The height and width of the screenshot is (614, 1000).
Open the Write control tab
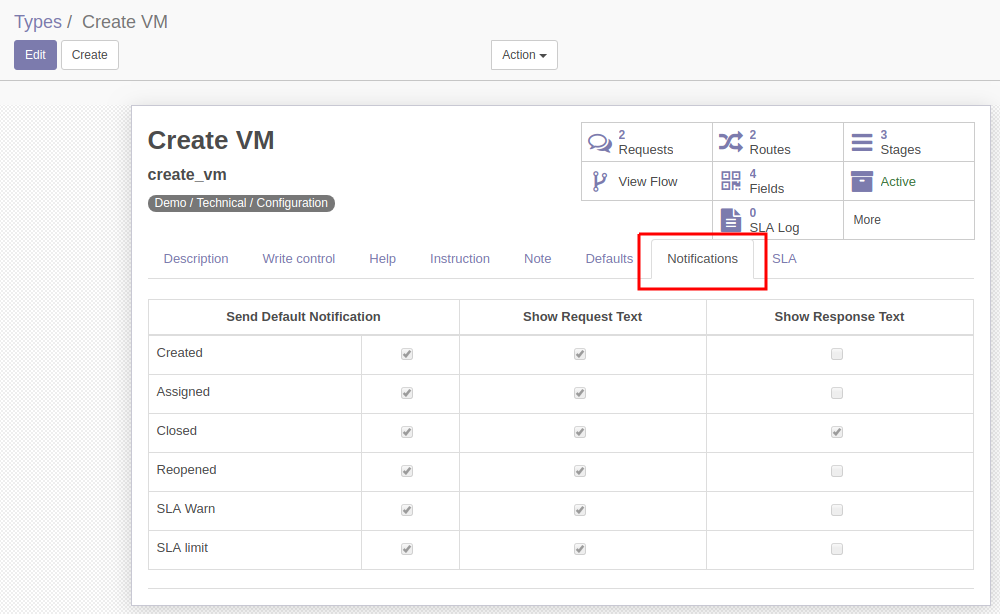[x=298, y=259]
